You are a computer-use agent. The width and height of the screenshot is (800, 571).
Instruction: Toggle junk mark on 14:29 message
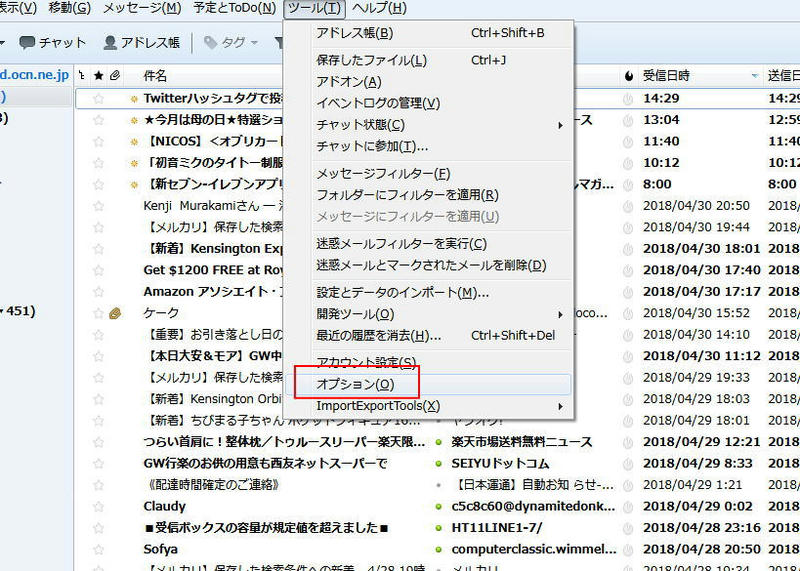(x=628, y=98)
